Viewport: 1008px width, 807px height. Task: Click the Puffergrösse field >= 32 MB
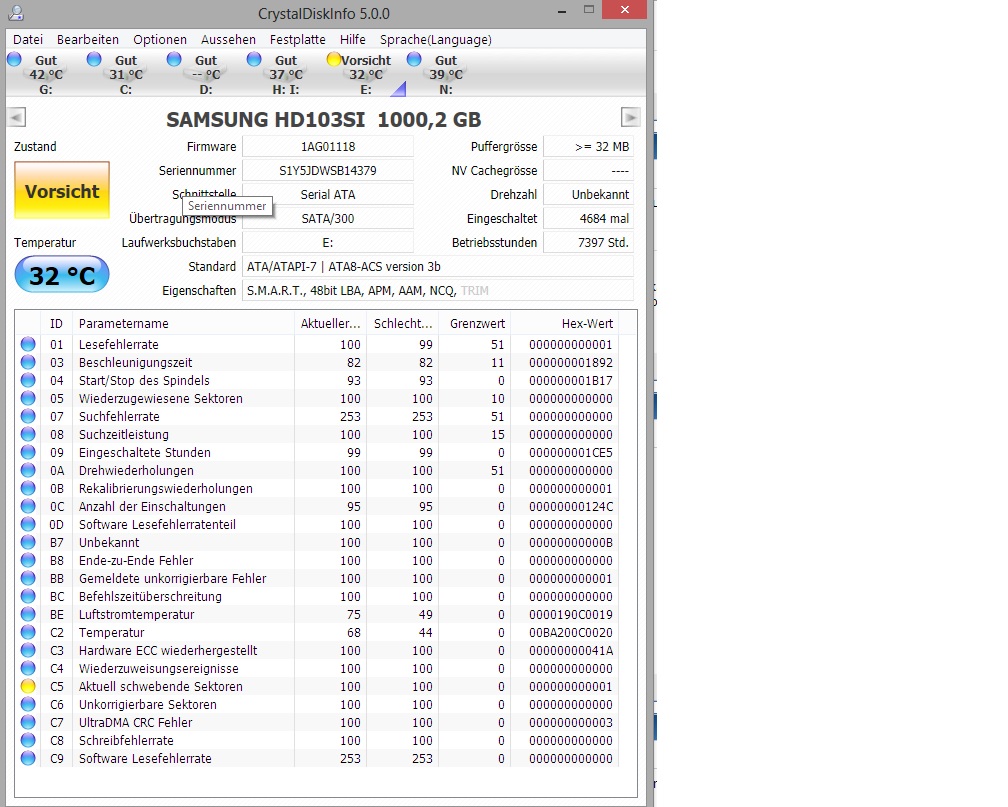point(588,147)
